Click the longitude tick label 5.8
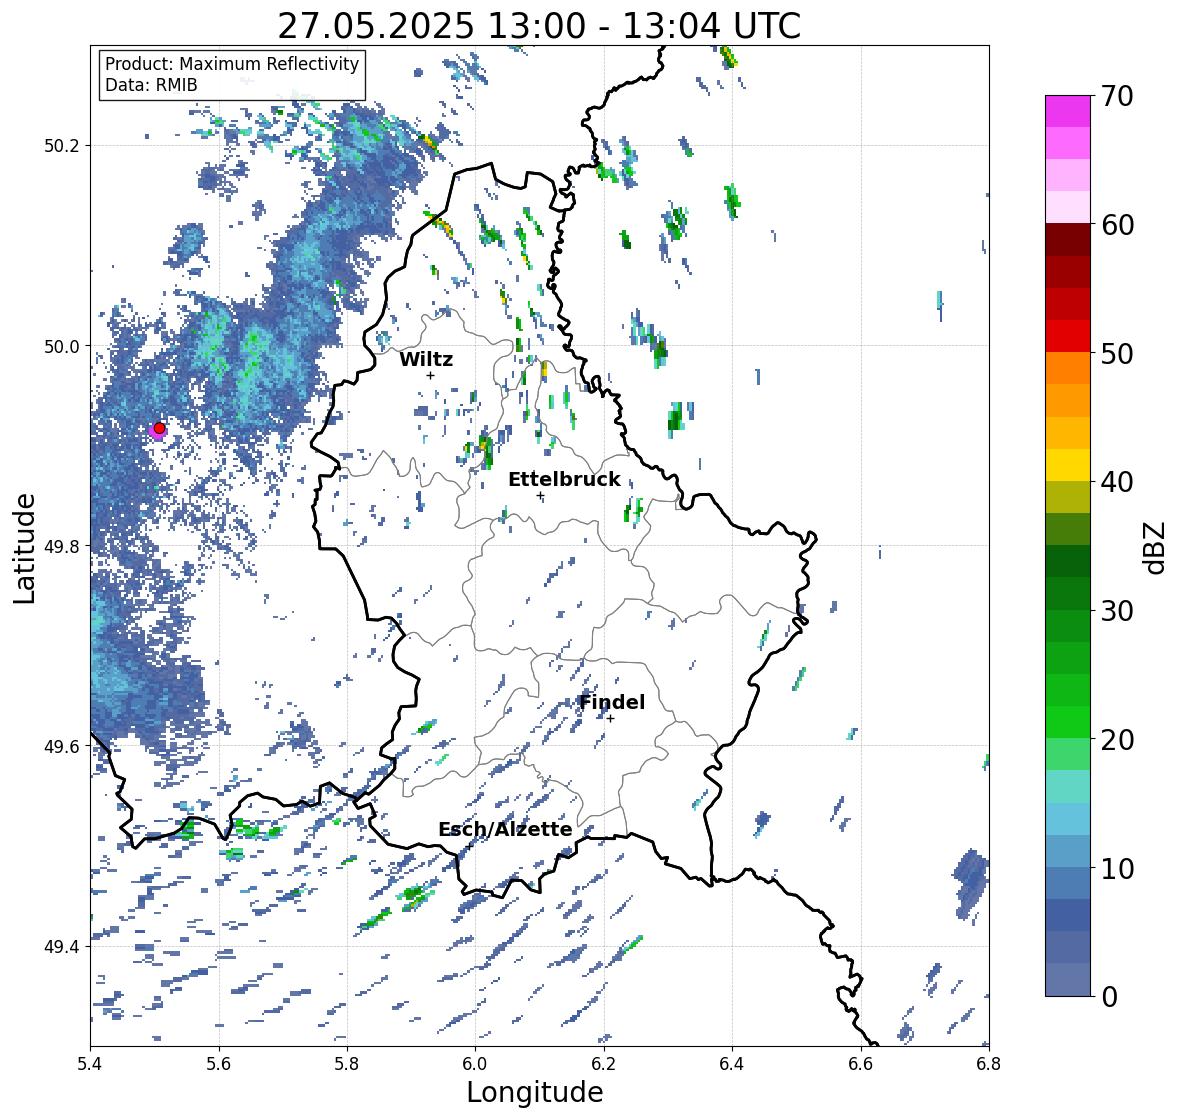 point(347,1064)
